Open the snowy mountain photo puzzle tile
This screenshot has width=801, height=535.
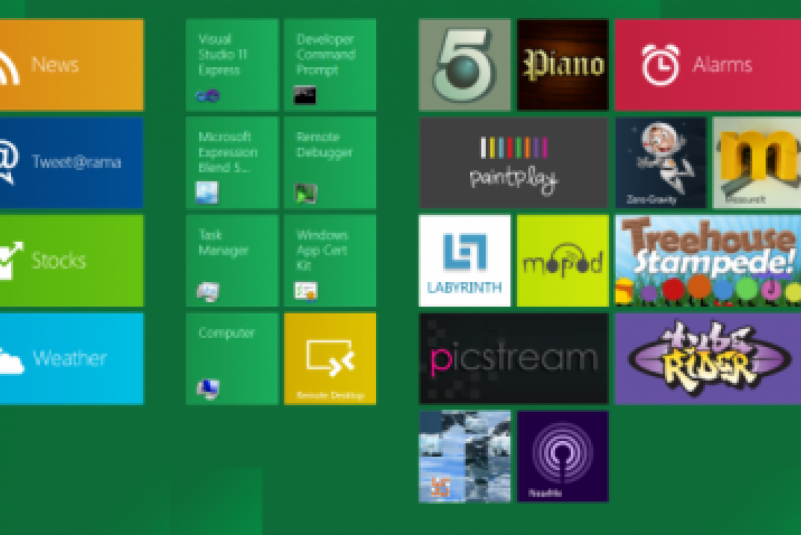(464, 456)
